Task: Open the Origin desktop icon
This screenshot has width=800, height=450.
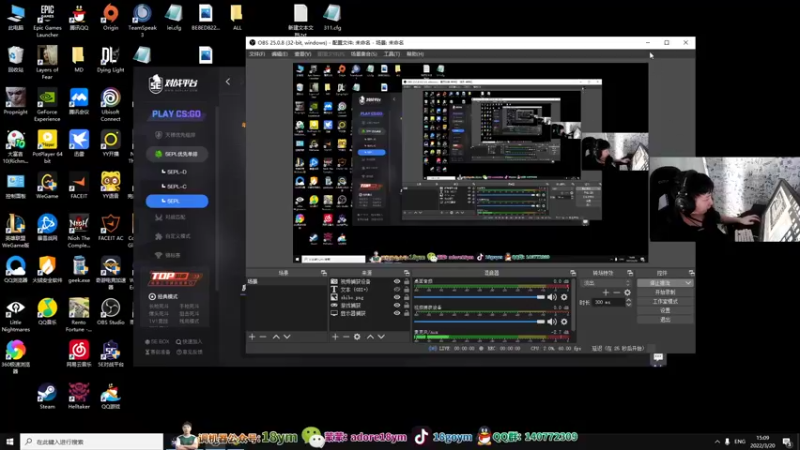Action: [x=110, y=17]
